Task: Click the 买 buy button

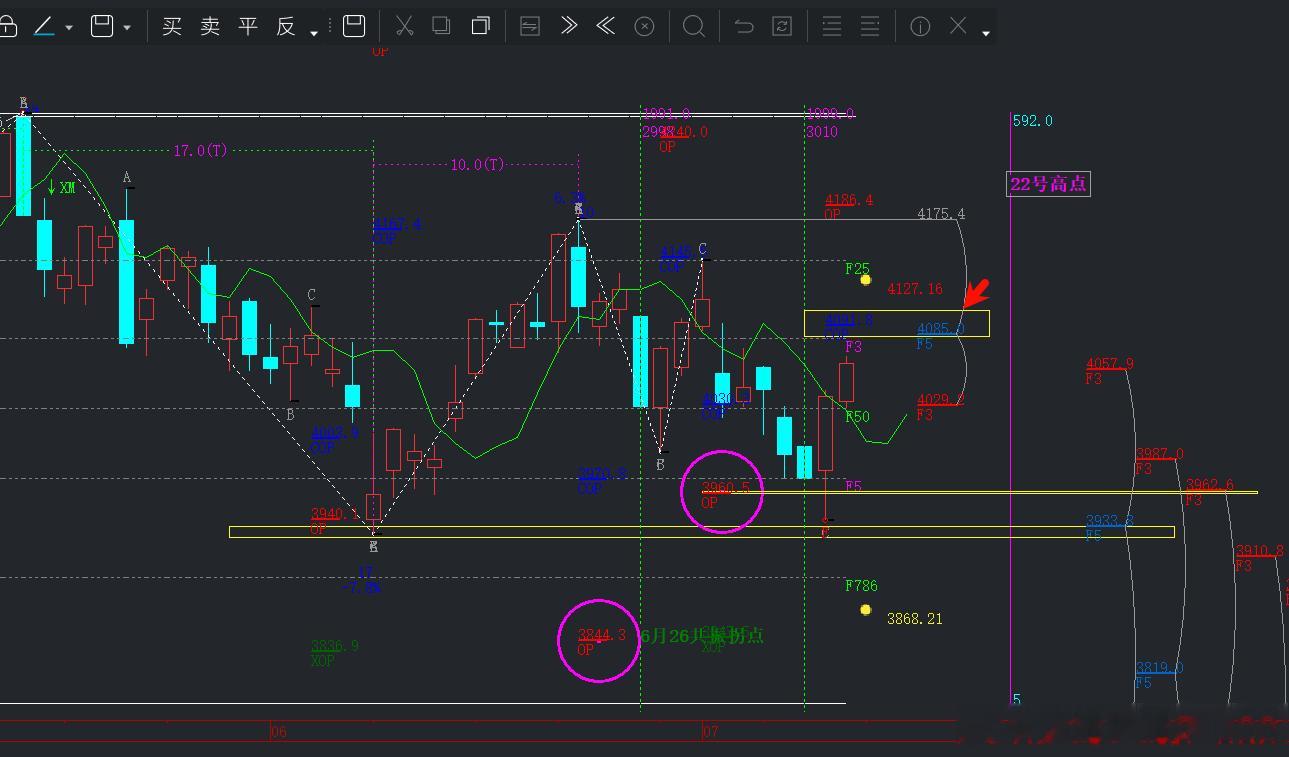Action: pyautogui.click(x=172, y=27)
